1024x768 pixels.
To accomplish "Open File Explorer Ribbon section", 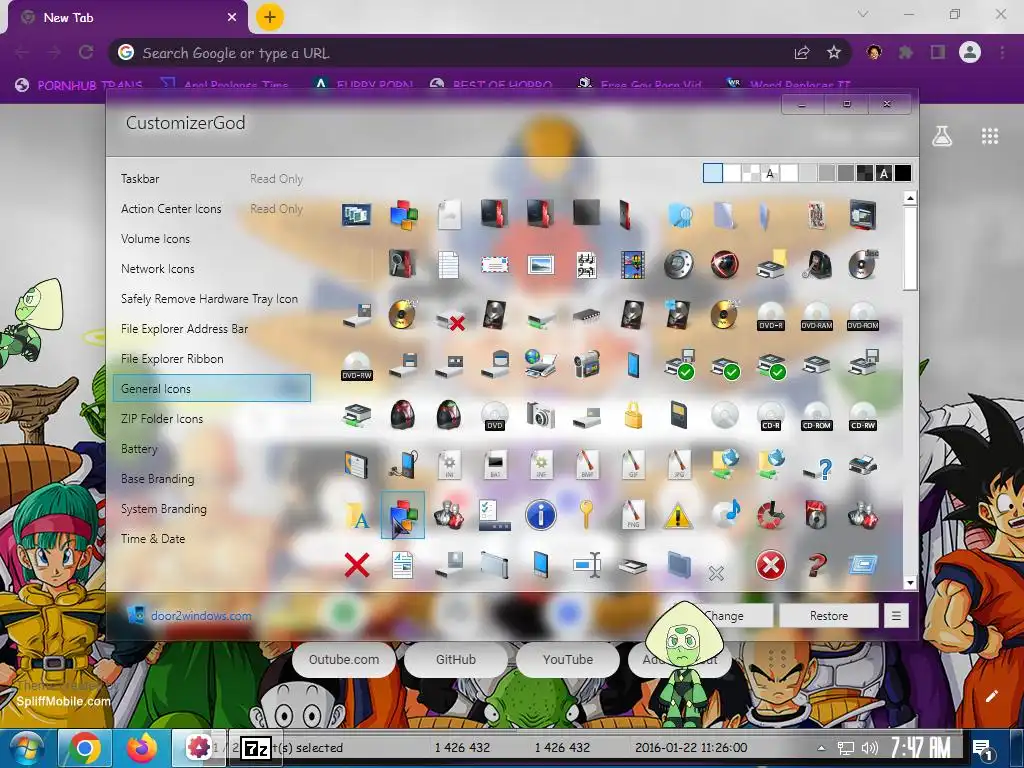I will [172, 359].
